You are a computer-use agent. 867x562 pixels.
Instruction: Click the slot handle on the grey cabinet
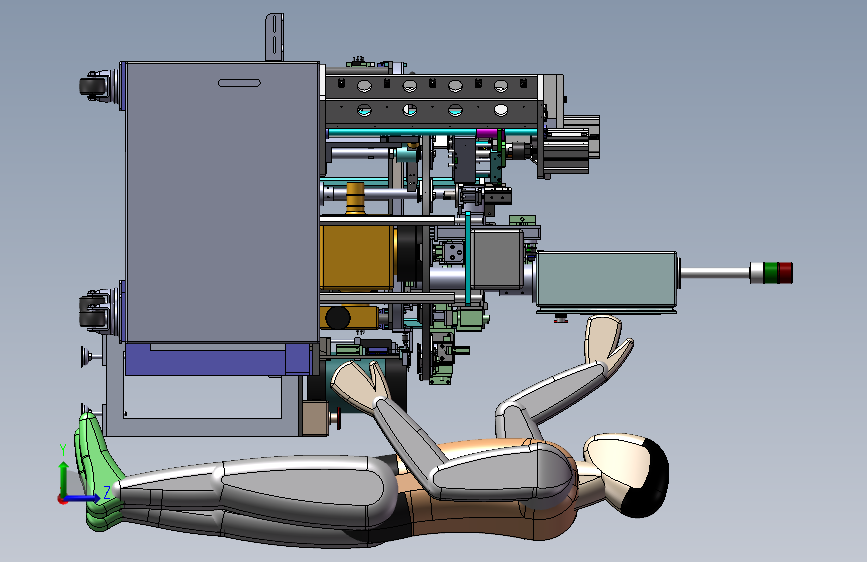coord(239,83)
